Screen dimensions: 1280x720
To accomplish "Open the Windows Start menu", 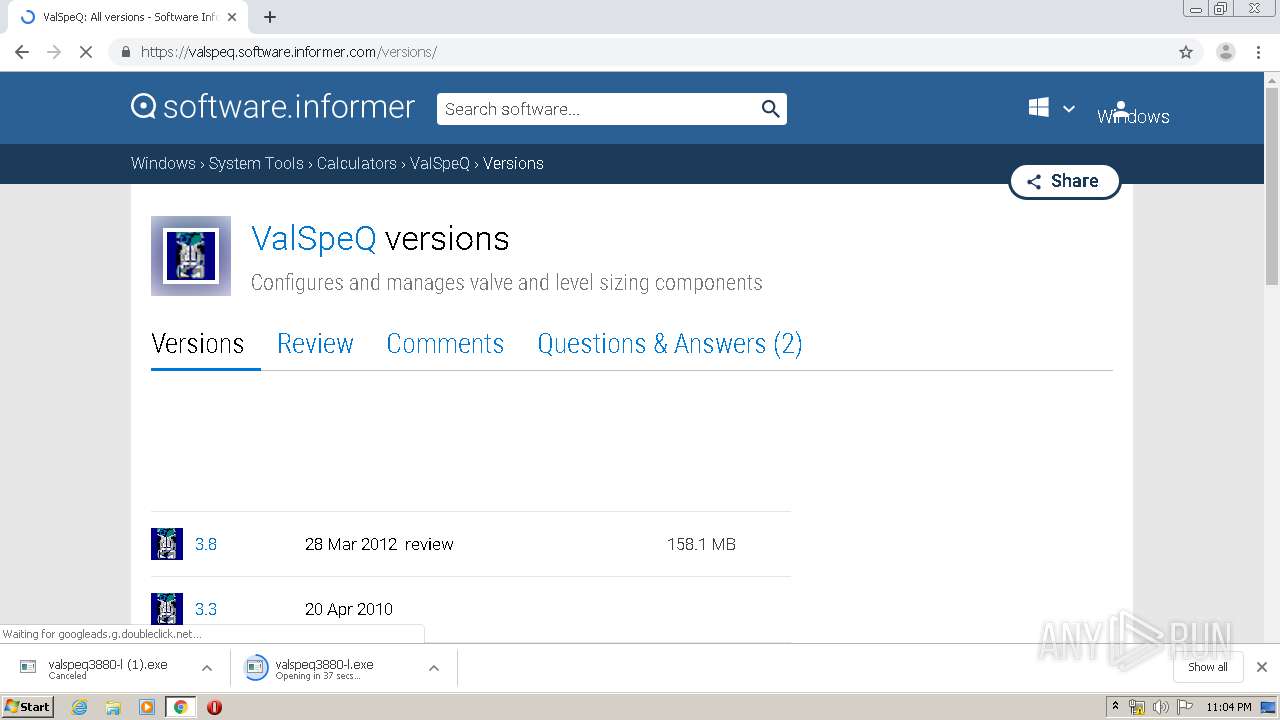I will pyautogui.click(x=28, y=706).
